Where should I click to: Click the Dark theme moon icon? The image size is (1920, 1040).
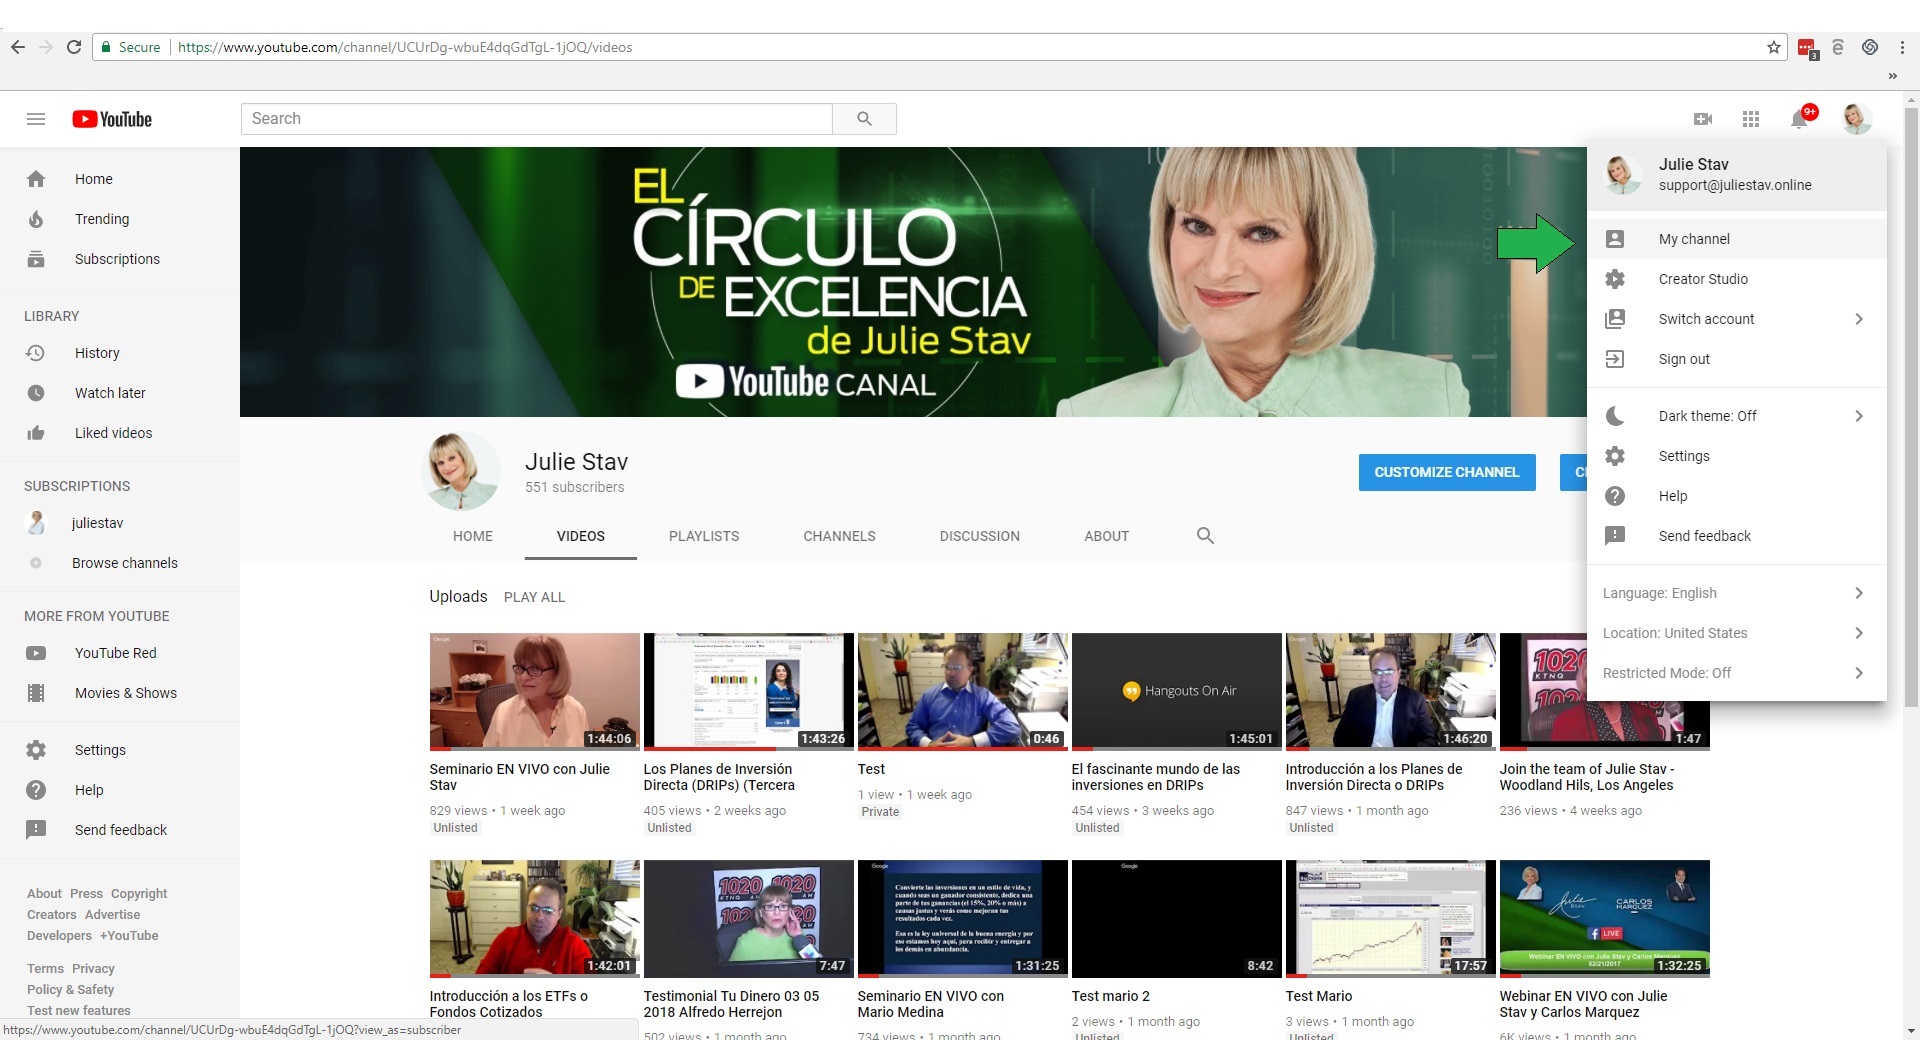[x=1615, y=416]
